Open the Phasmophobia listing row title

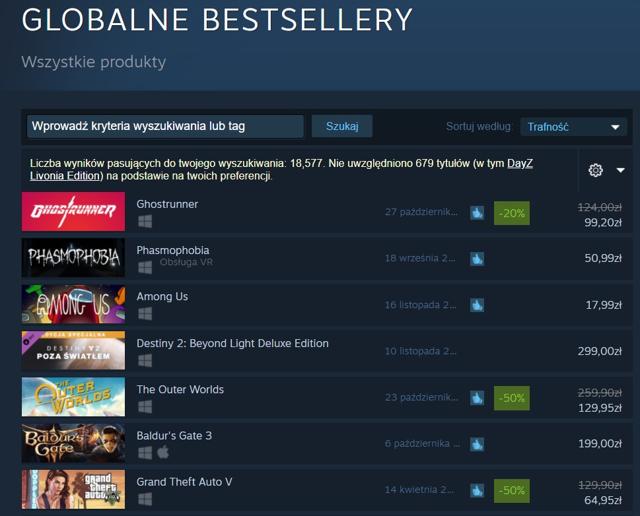pyautogui.click(x=173, y=250)
